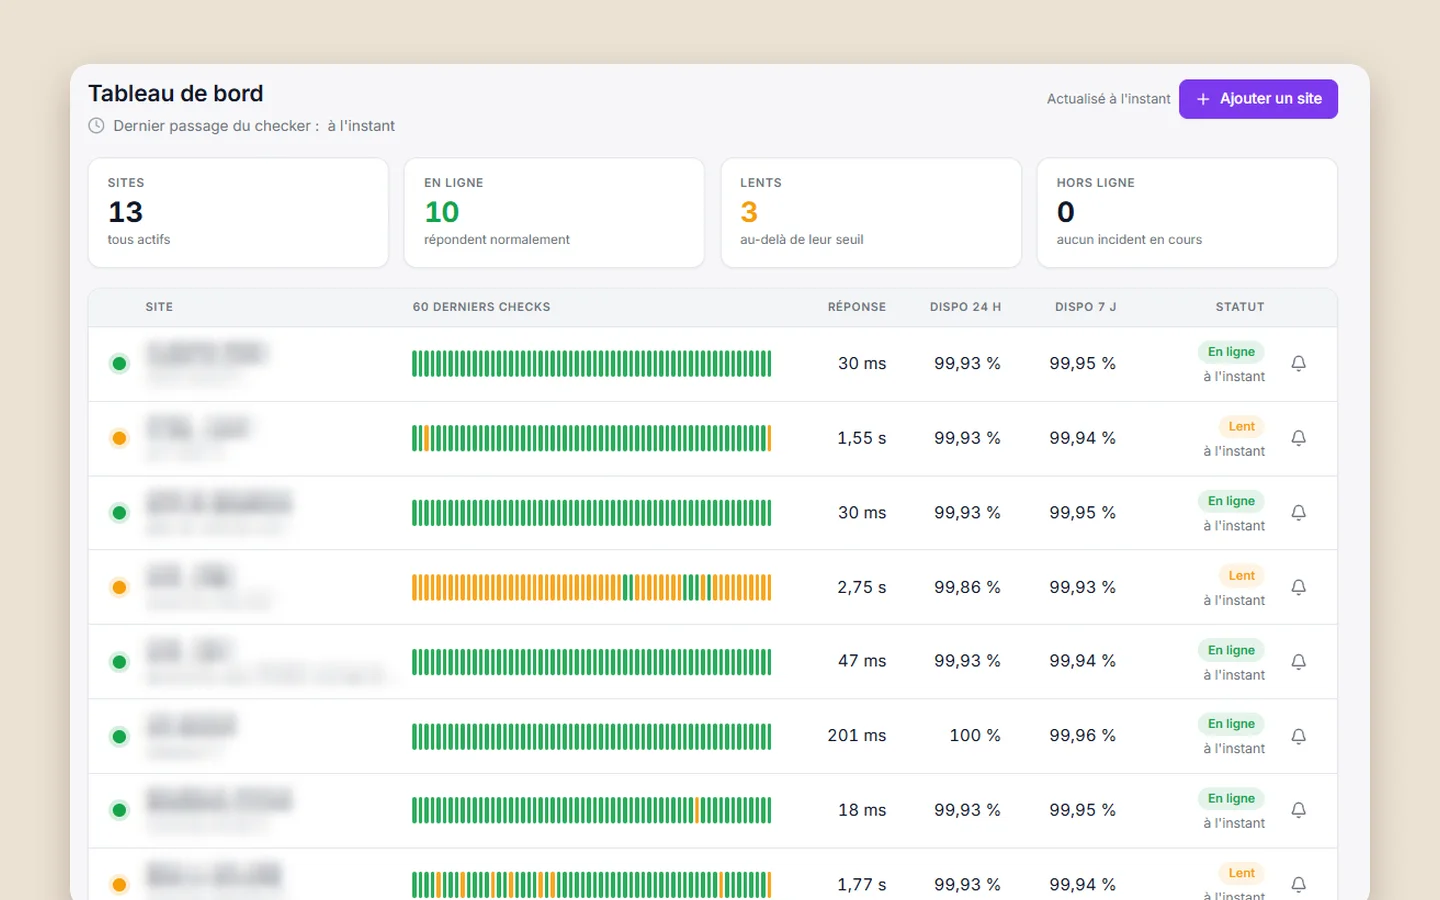The height and width of the screenshot is (900, 1440).
Task: Click the "99,86 %" 24-hour availability value
Action: click(x=967, y=587)
